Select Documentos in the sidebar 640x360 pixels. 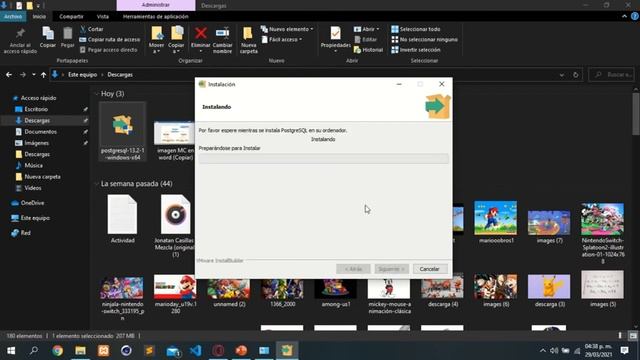pyautogui.click(x=40, y=132)
